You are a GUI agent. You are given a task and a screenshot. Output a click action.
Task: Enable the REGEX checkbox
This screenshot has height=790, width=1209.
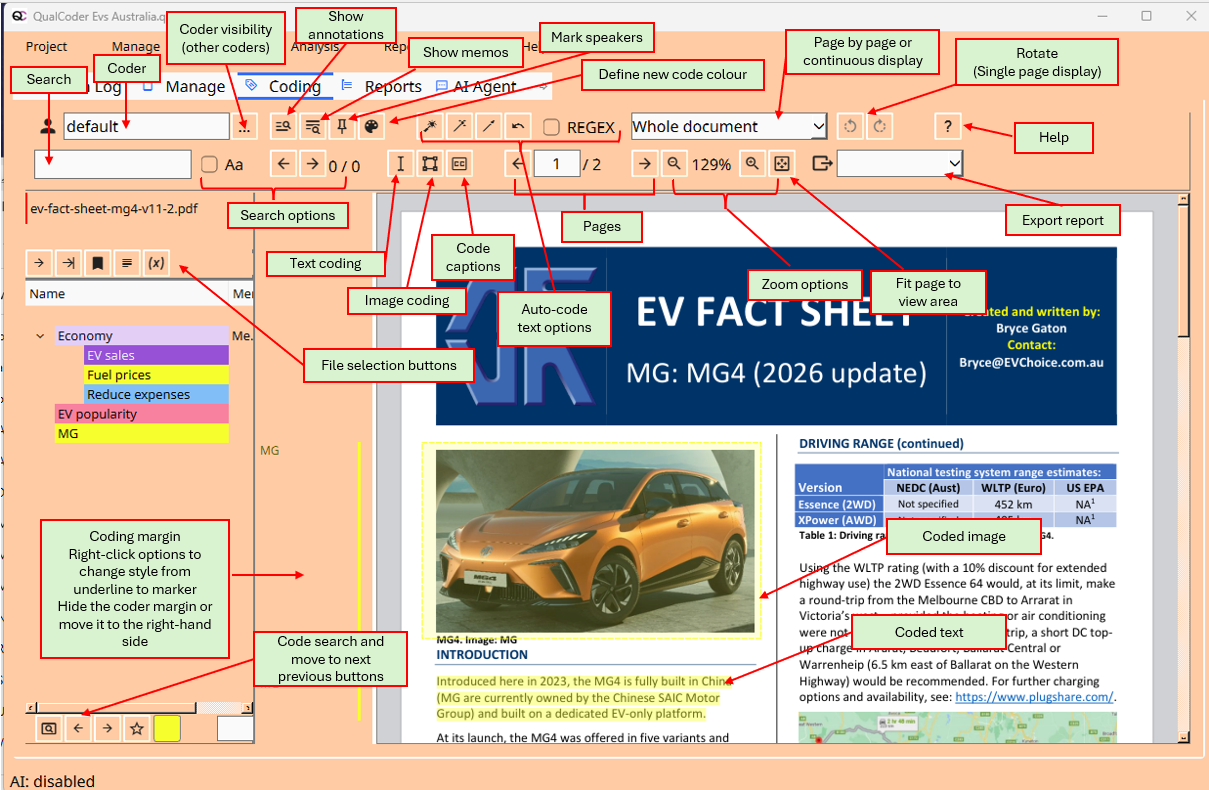(551, 127)
